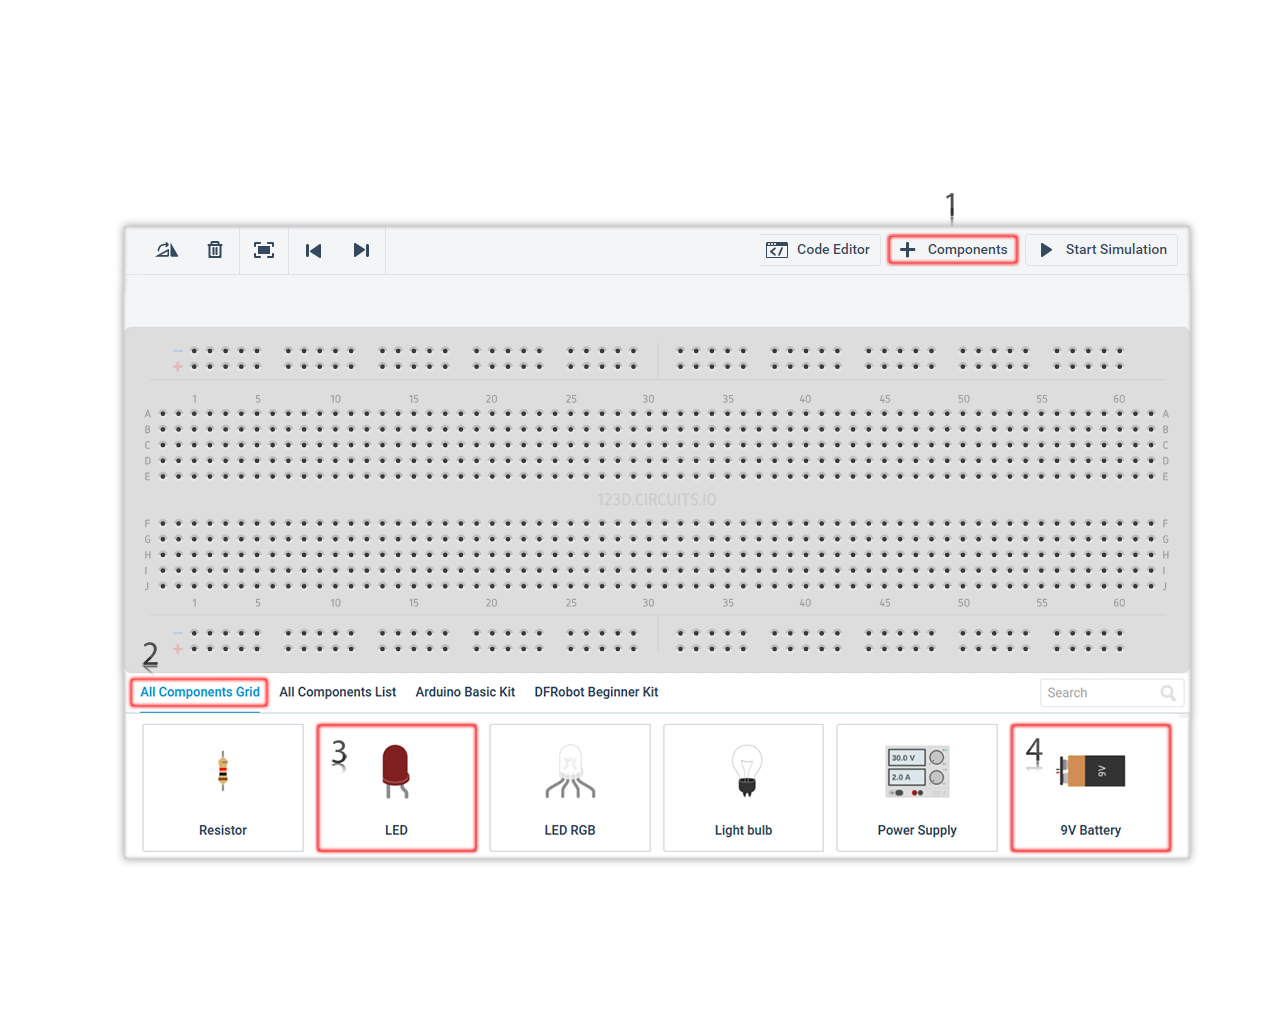The width and height of the screenshot is (1280, 1024).
Task: Select the Power Supply component
Action: (917, 788)
